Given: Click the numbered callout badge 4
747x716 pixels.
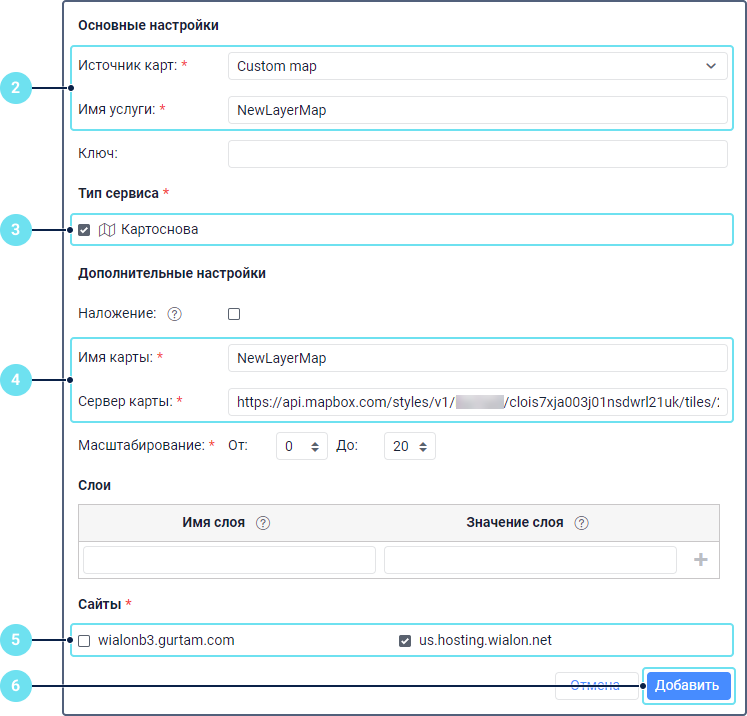Looking at the screenshot, I should click(15, 380).
